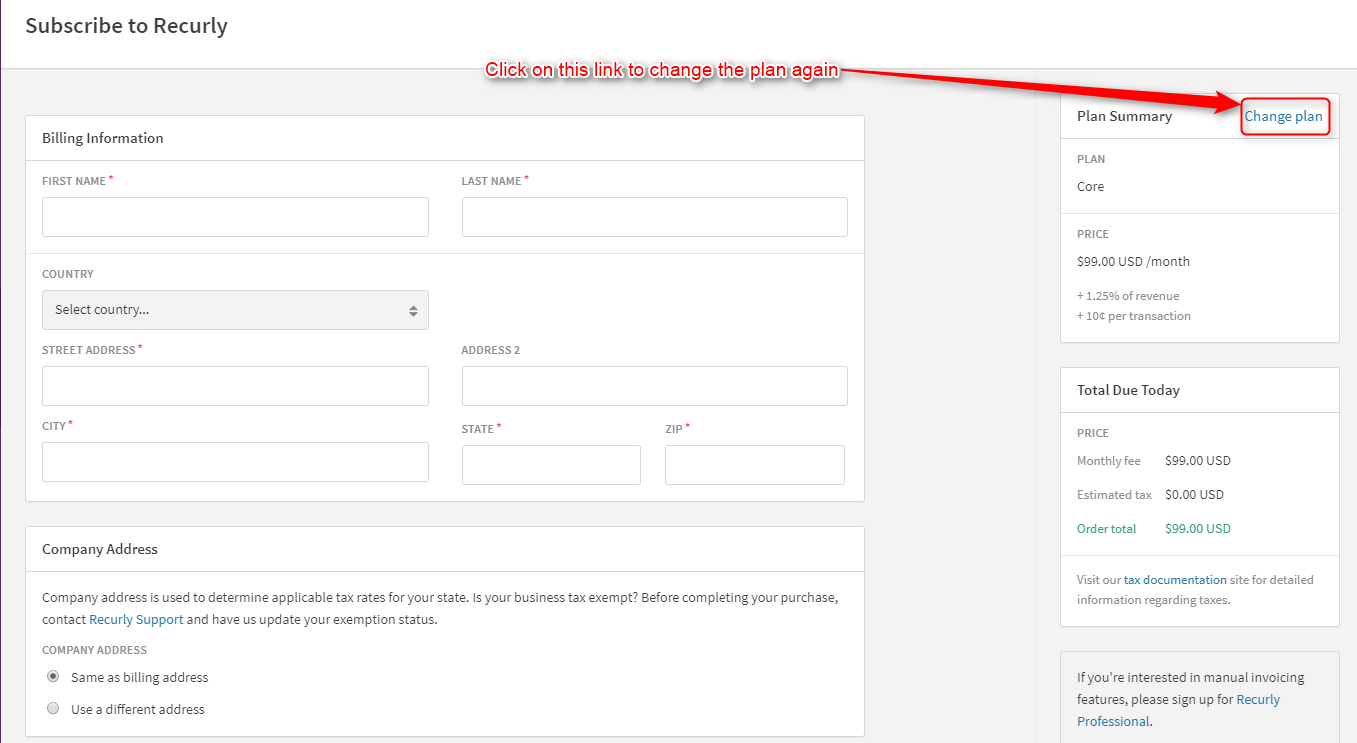Click the Plan Summary heading

click(1124, 116)
